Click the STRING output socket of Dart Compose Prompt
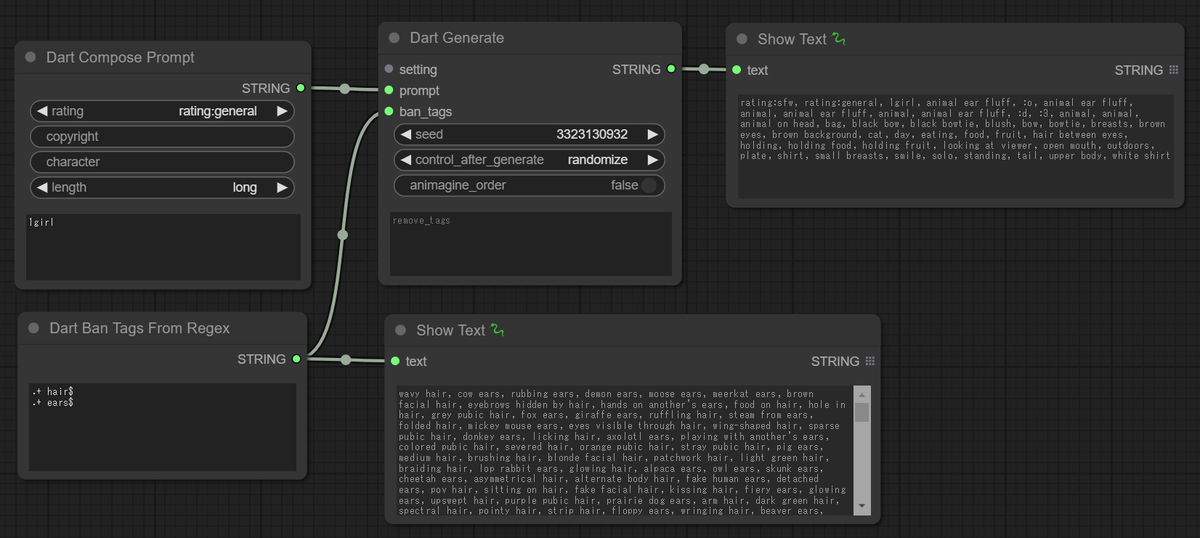Screen dimensions: 1200x538 tap(301, 88)
